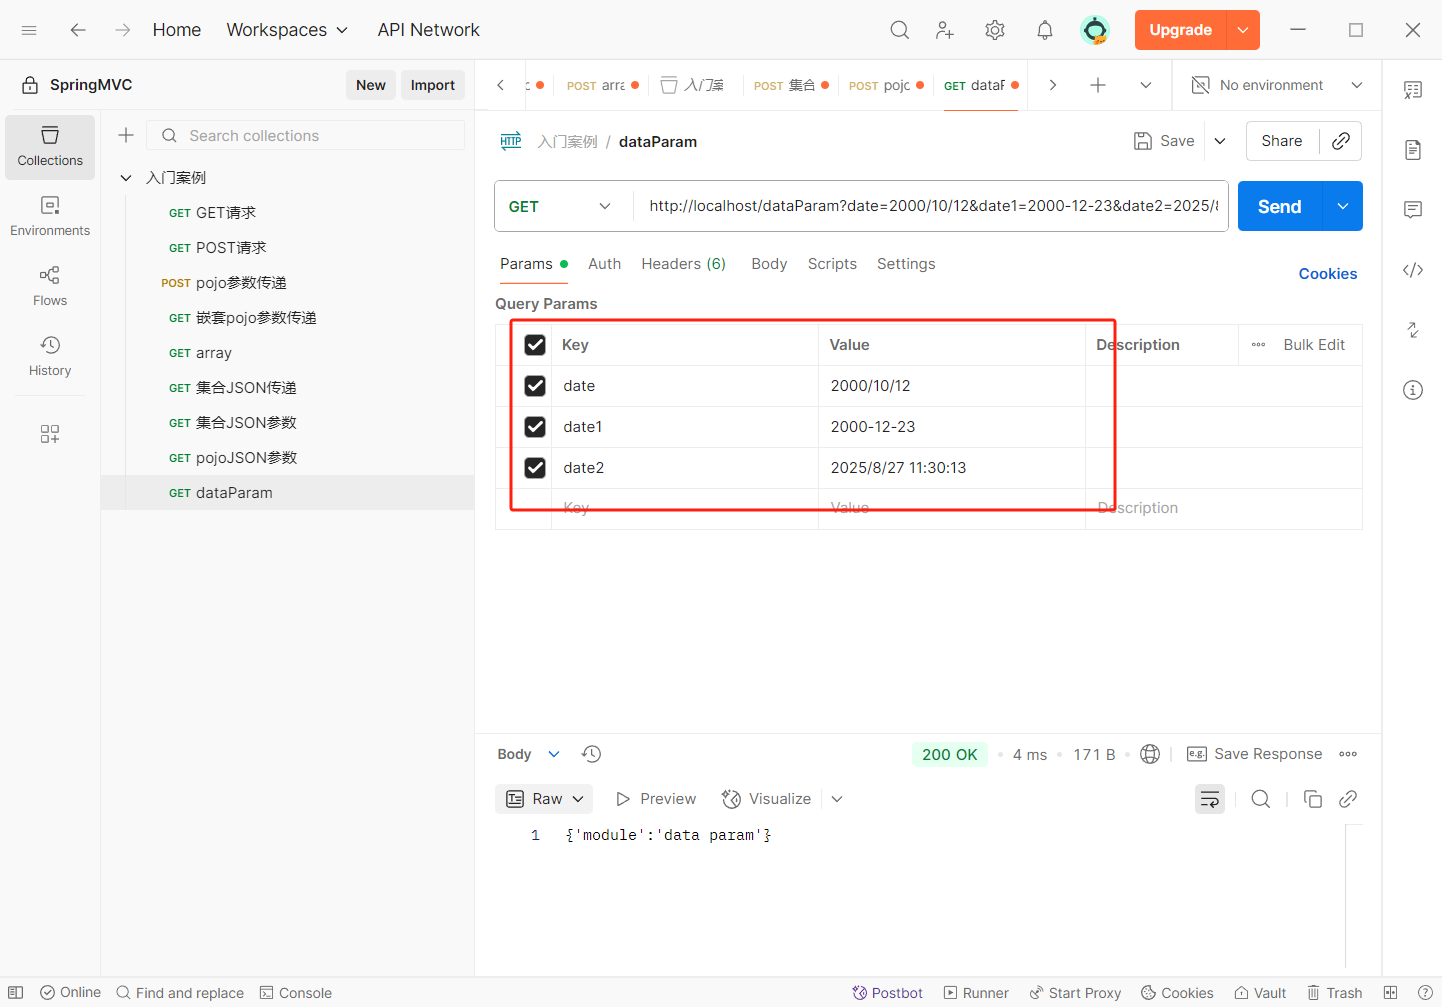
Task: Open History in the sidebar
Action: coord(50,357)
